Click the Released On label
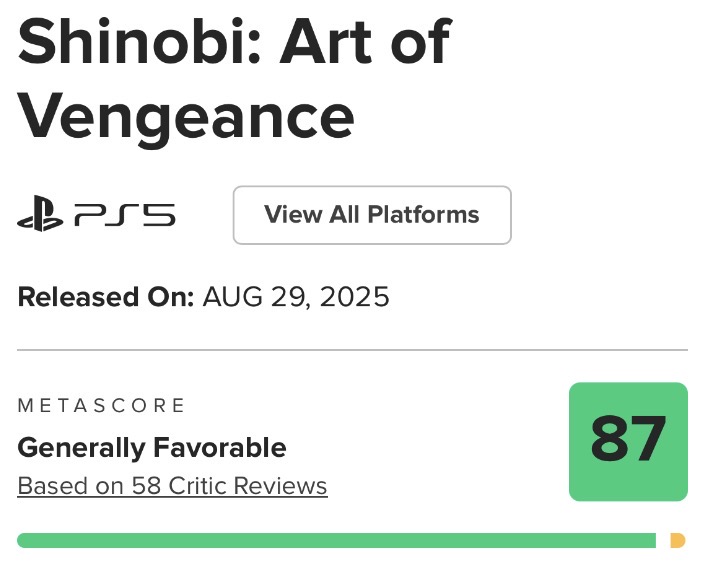 (106, 297)
